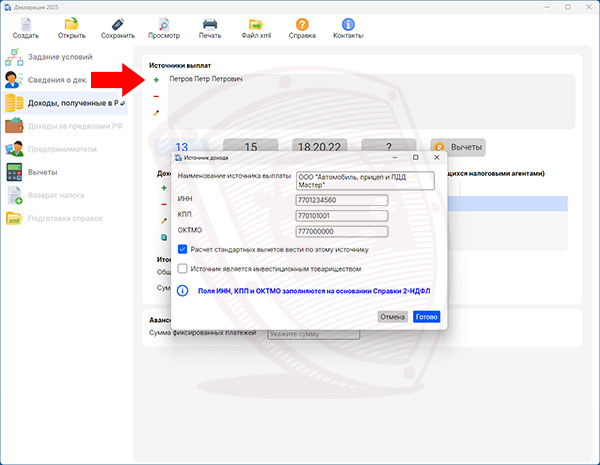The width and height of the screenshot is (600, 465).
Task: Select Петров Петр Петрович in the sources list
Action: [206, 78]
